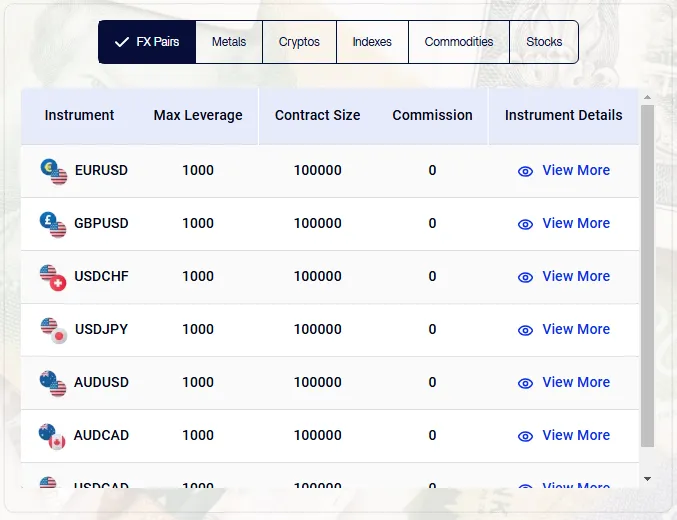Click View More for AUDCAD
The width and height of the screenshot is (677, 520).
[x=575, y=435]
